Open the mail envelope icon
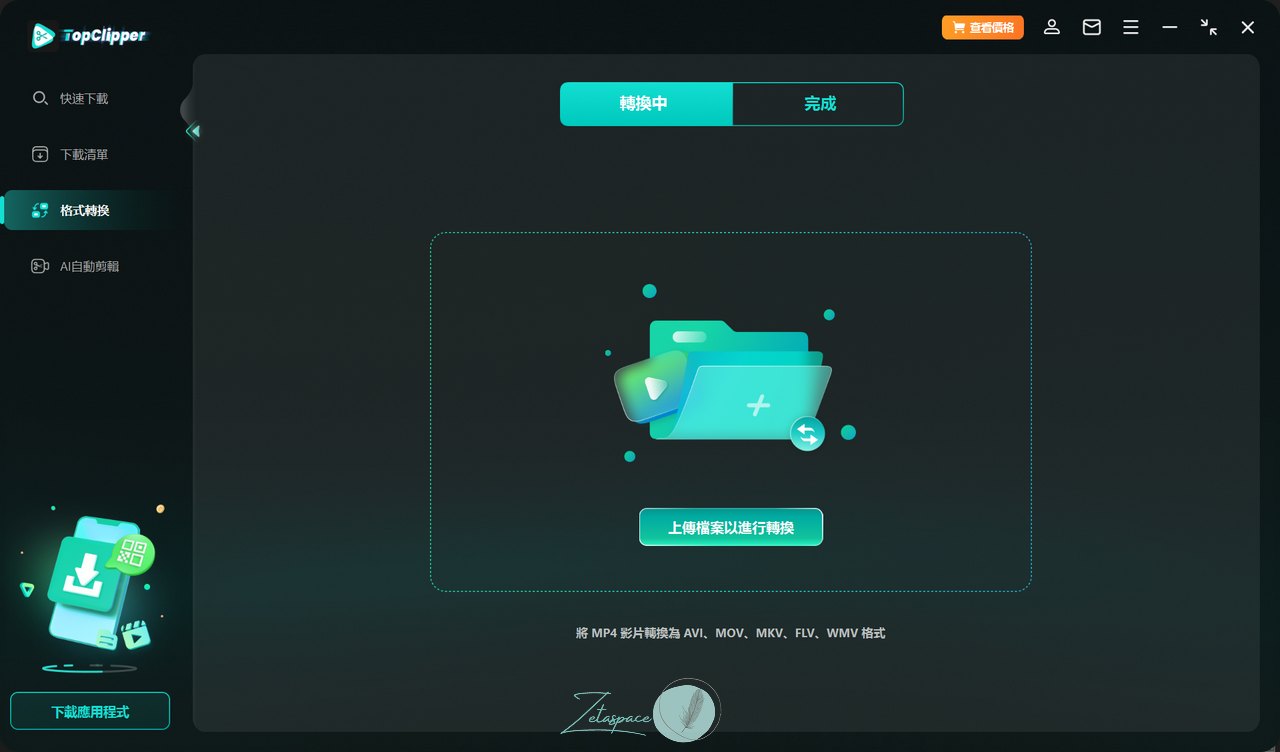Image resolution: width=1280 pixels, height=752 pixels. [x=1092, y=28]
